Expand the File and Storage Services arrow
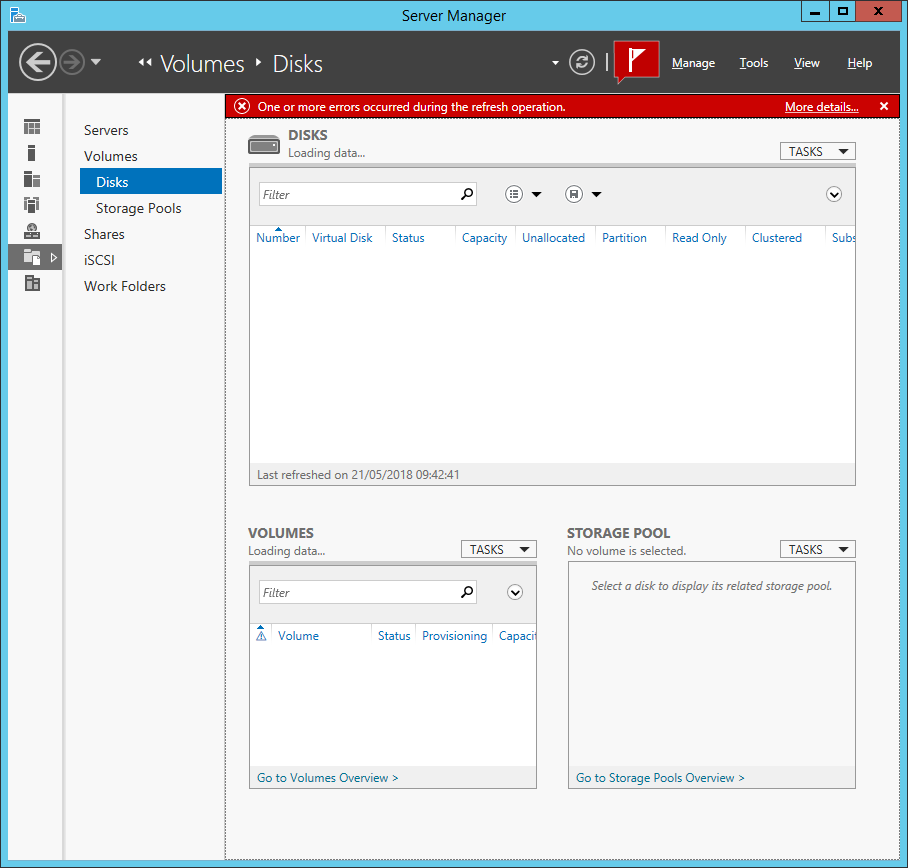 pos(53,257)
